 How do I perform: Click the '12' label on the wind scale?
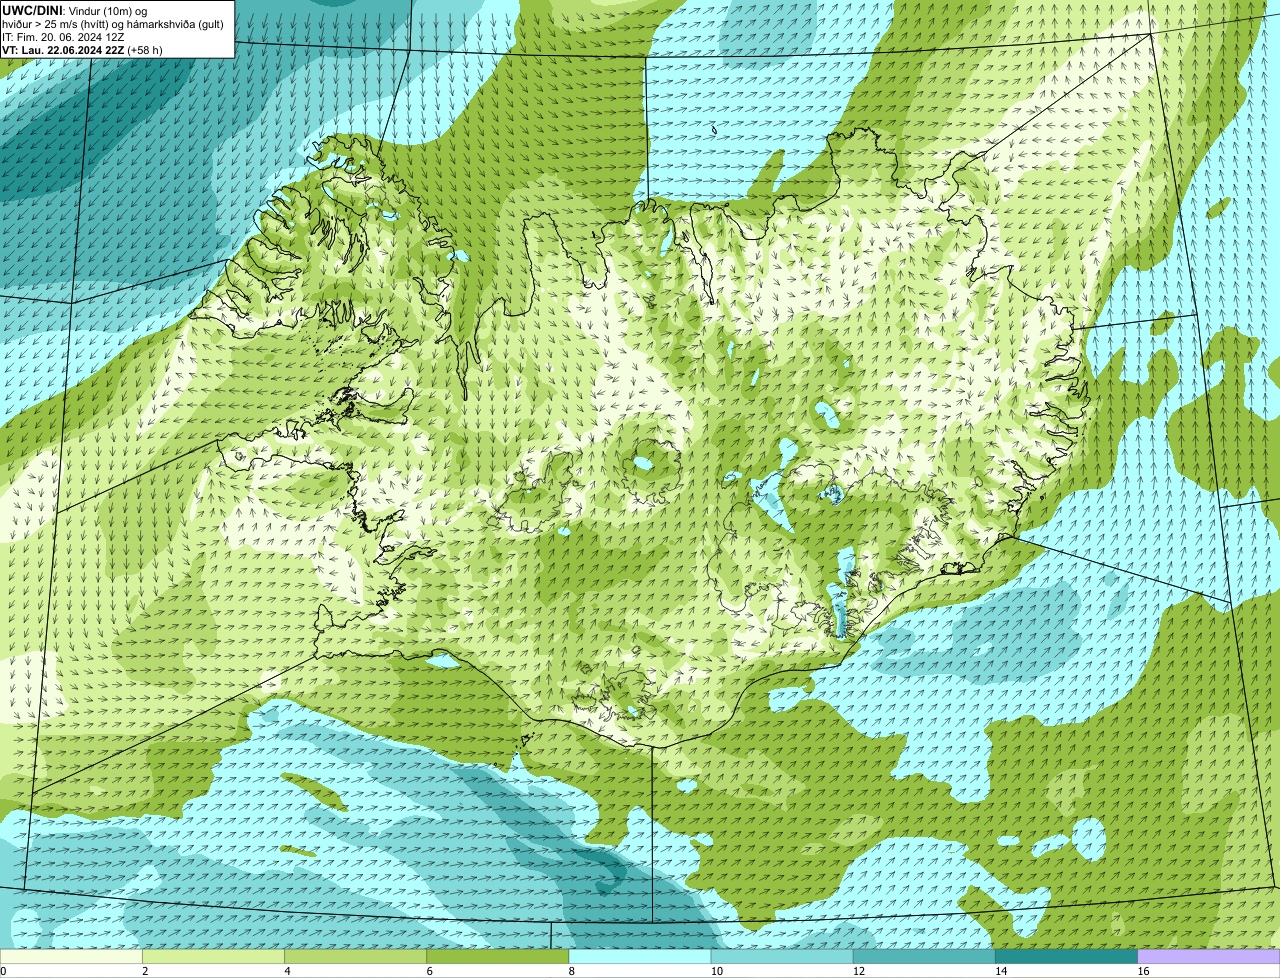tap(859, 971)
